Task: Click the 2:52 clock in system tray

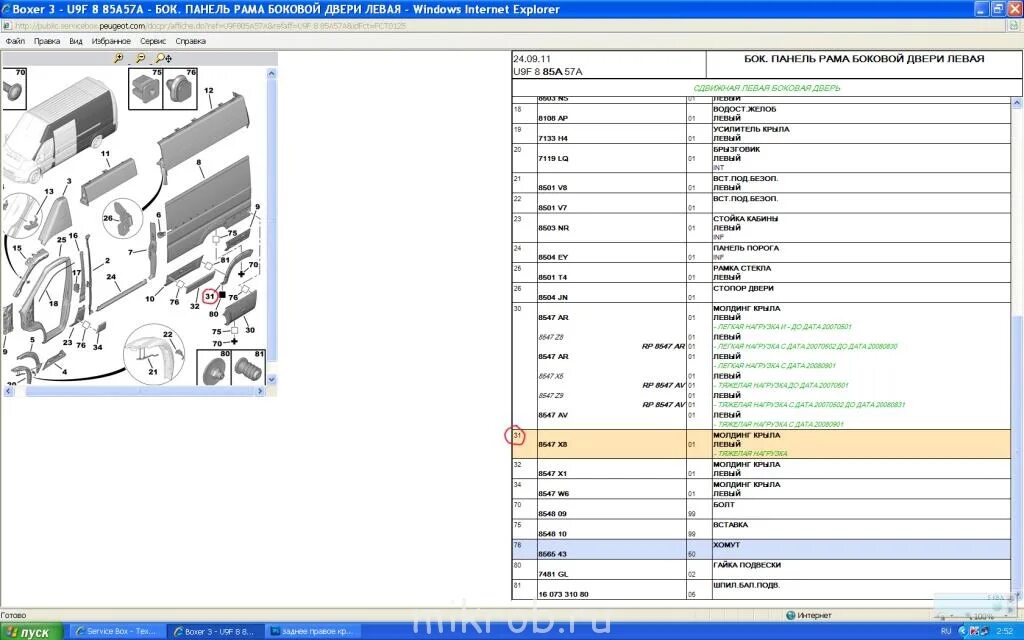Action: 1005,632
